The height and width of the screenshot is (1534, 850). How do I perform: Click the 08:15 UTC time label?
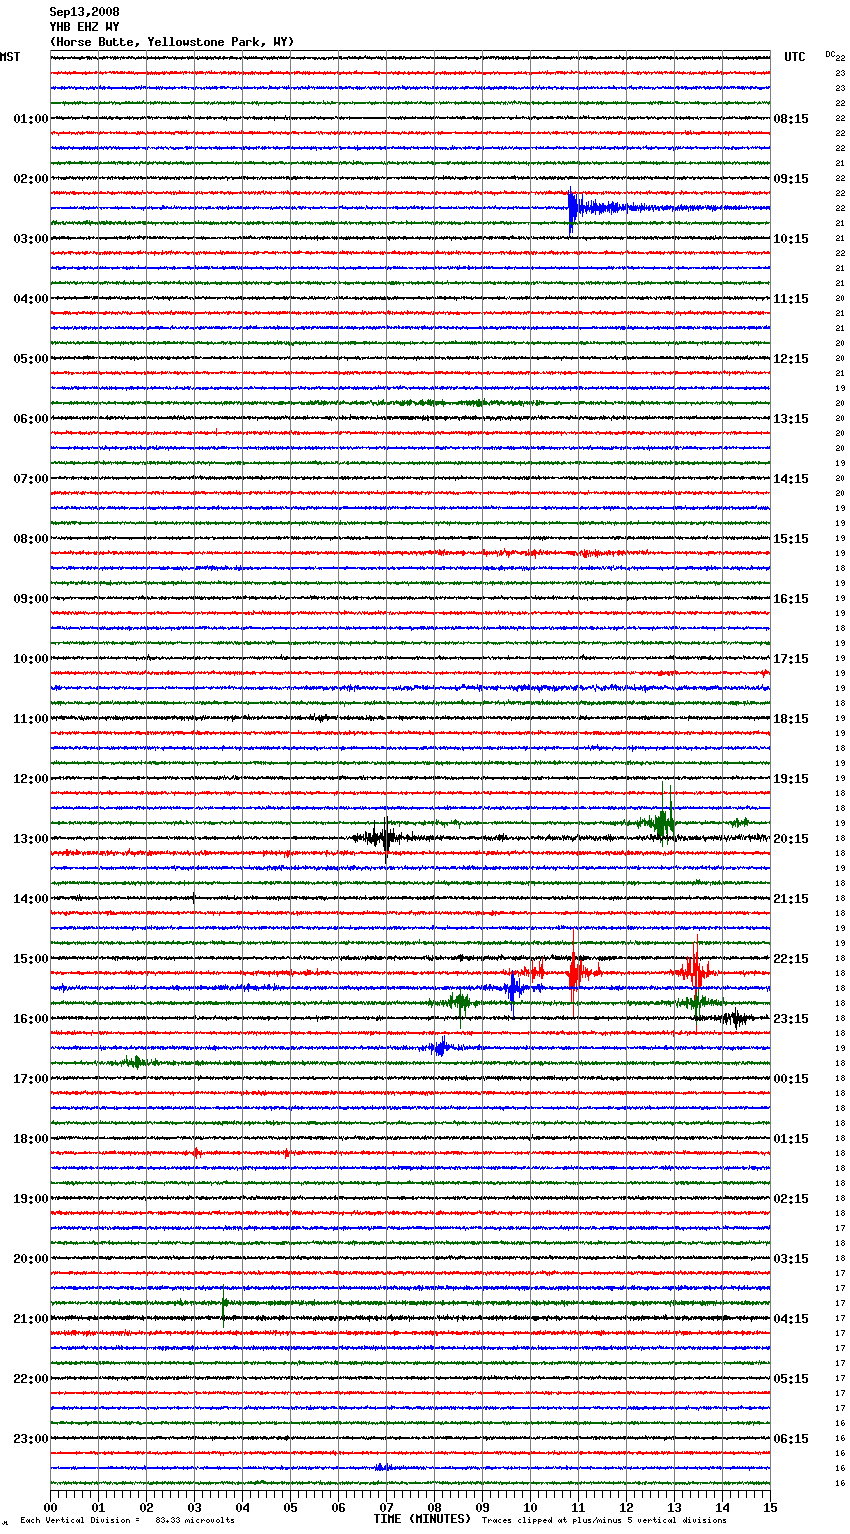(x=791, y=119)
